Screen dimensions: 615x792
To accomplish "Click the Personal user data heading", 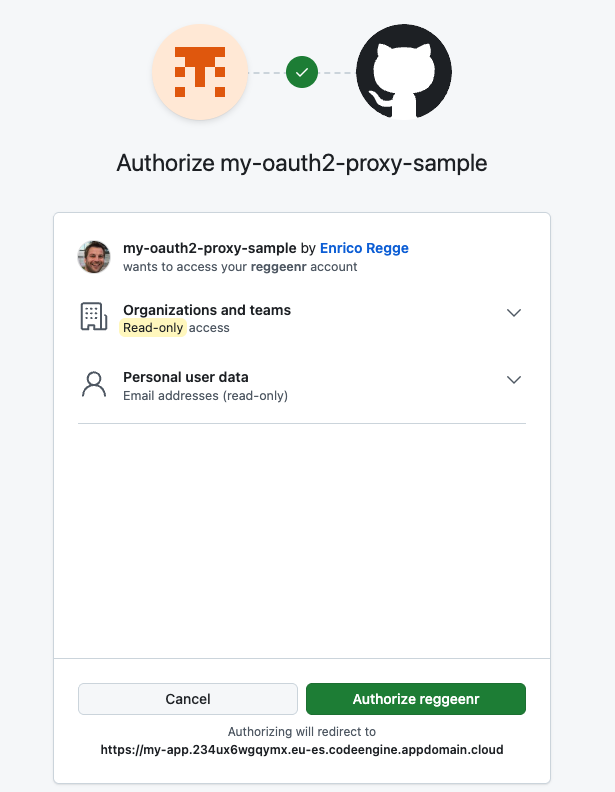I will click(x=186, y=377).
